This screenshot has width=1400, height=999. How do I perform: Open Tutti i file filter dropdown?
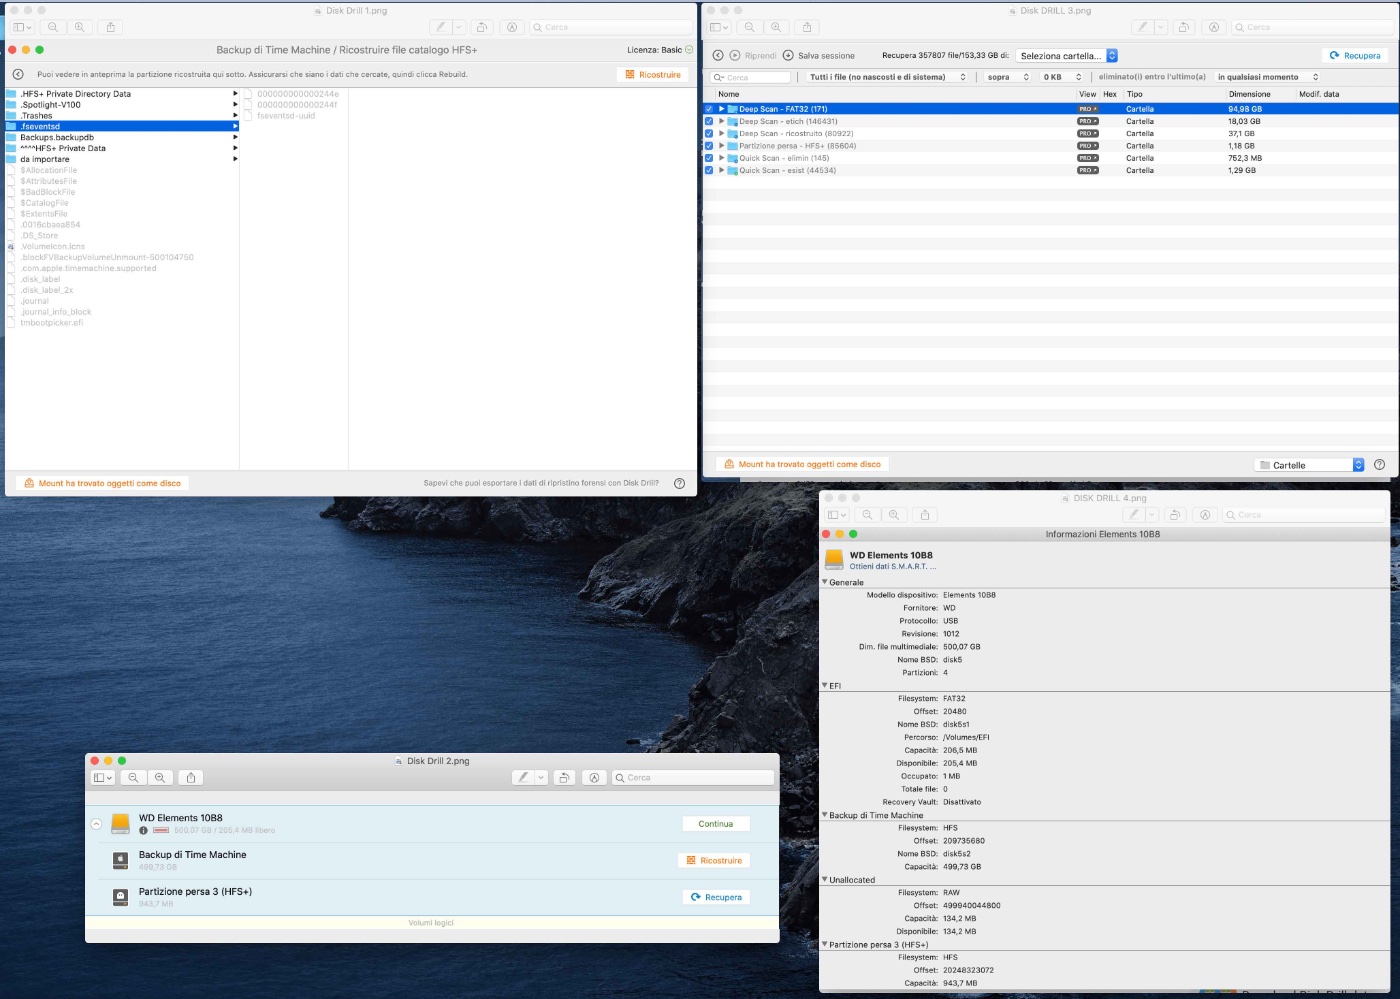point(888,77)
